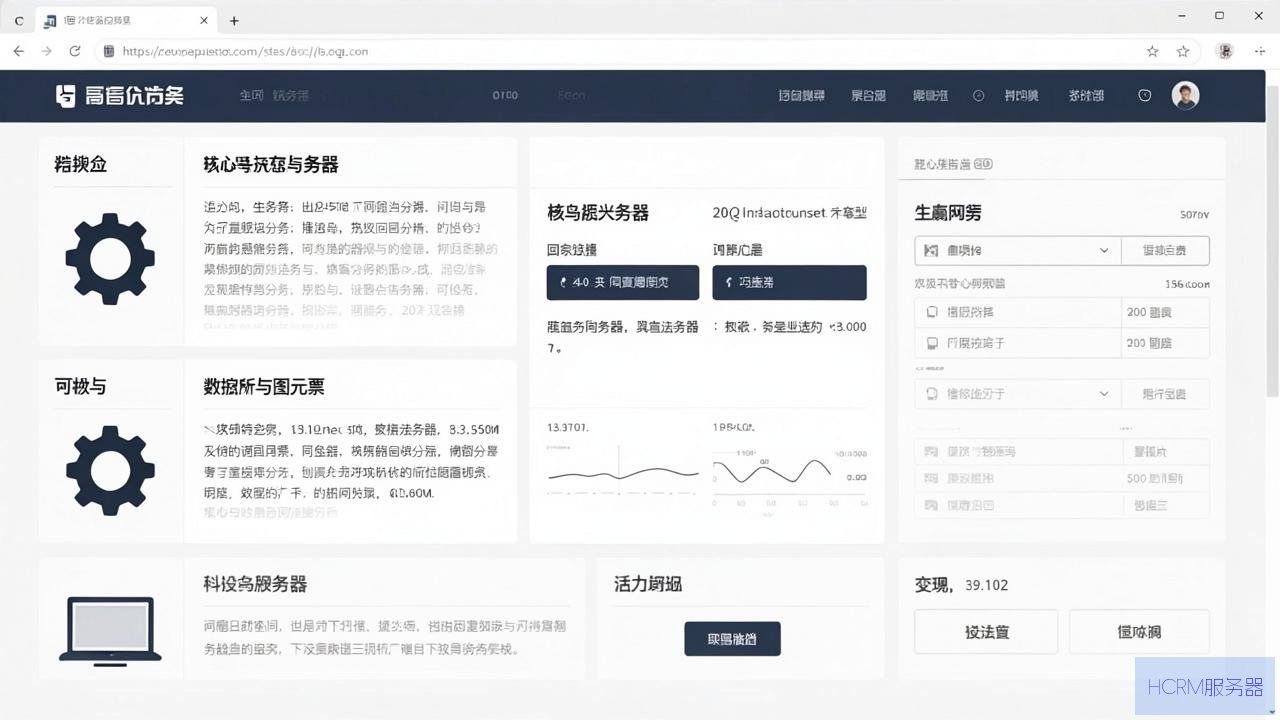This screenshot has height=720, width=1280.
Task: Select the tab label atop the right sidebar panel
Action: coord(953,164)
